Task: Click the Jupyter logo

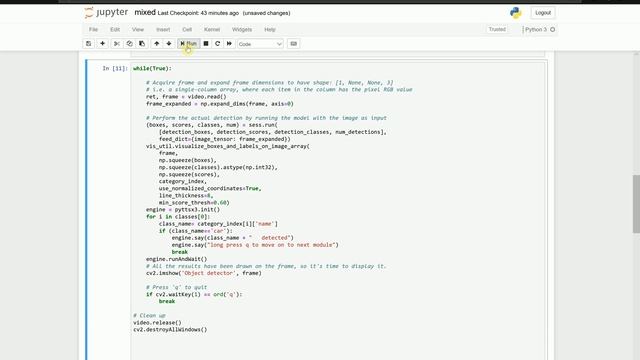Action: tap(106, 13)
